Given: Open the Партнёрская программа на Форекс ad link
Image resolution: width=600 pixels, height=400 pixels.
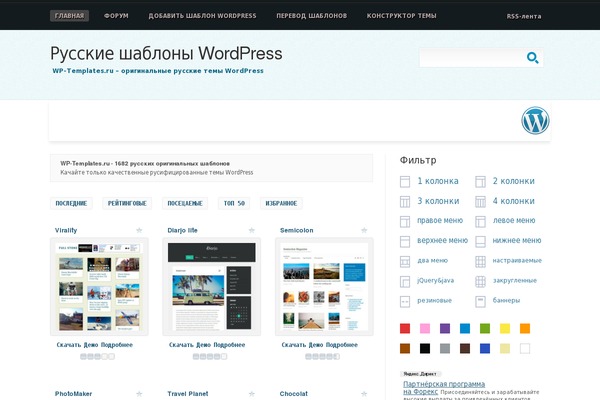Looking at the screenshot, I should (x=444, y=387).
